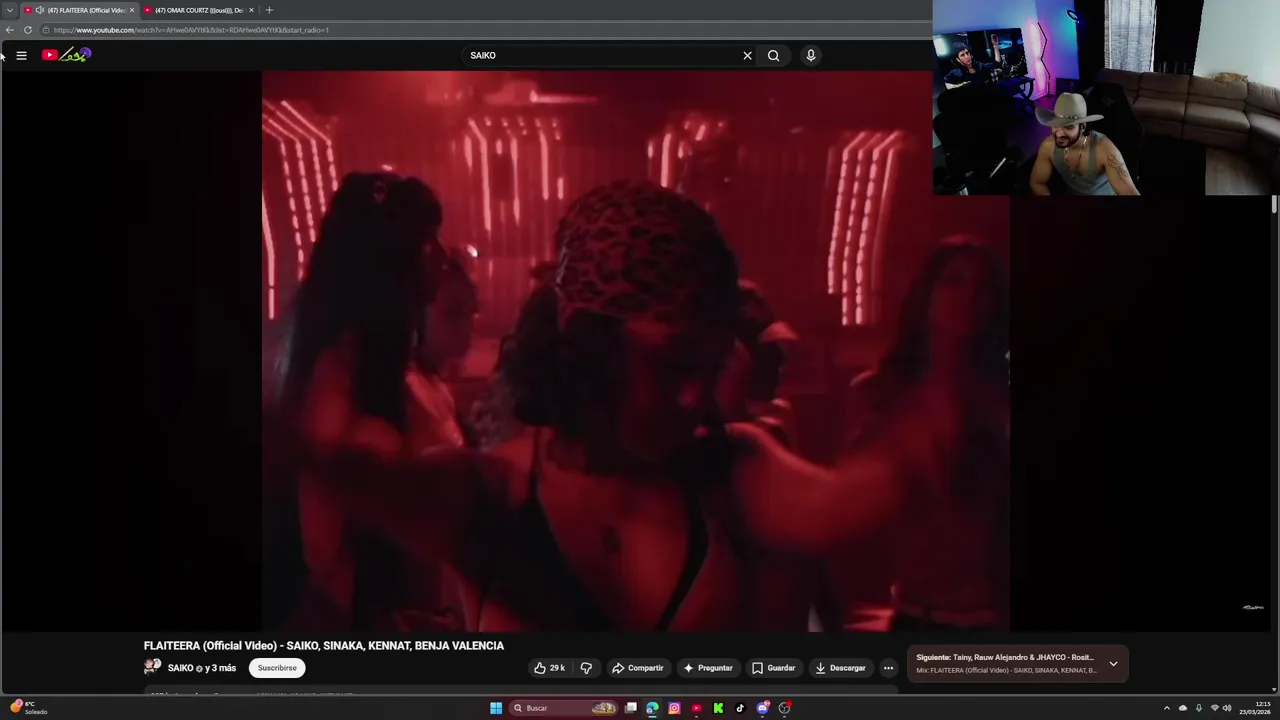Download video with Descargar button

(x=840, y=668)
